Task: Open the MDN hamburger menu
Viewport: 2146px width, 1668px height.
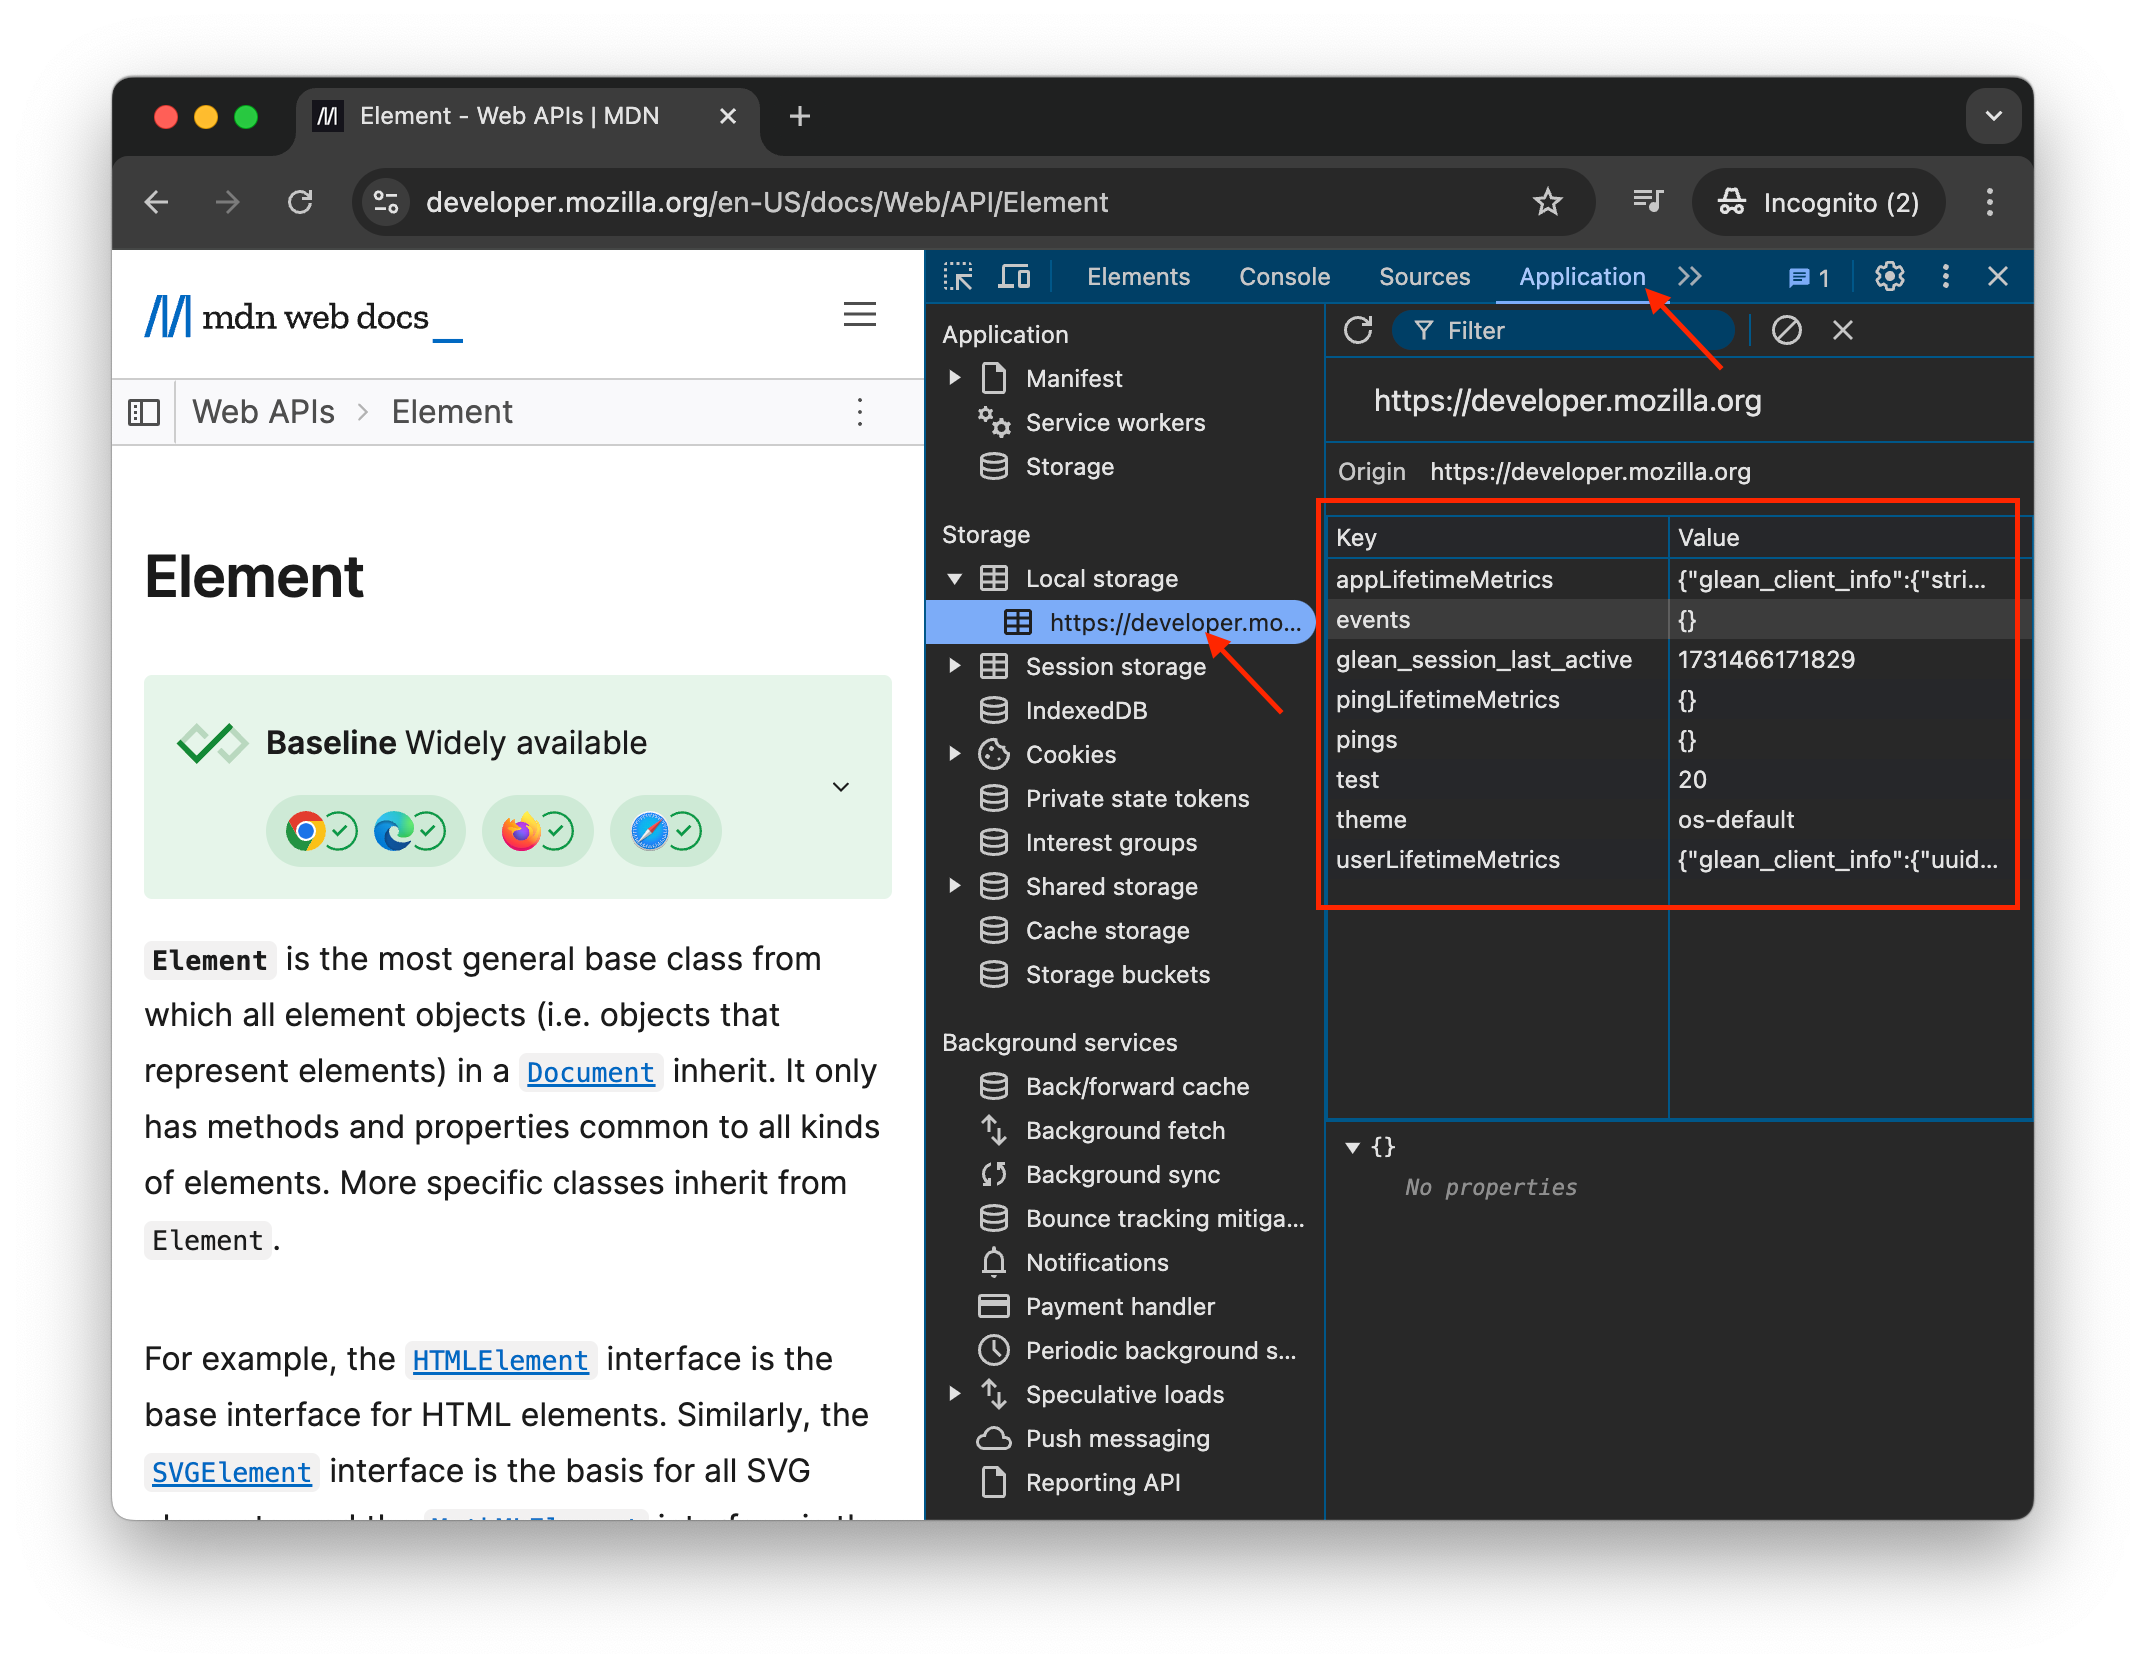Action: click(860, 315)
